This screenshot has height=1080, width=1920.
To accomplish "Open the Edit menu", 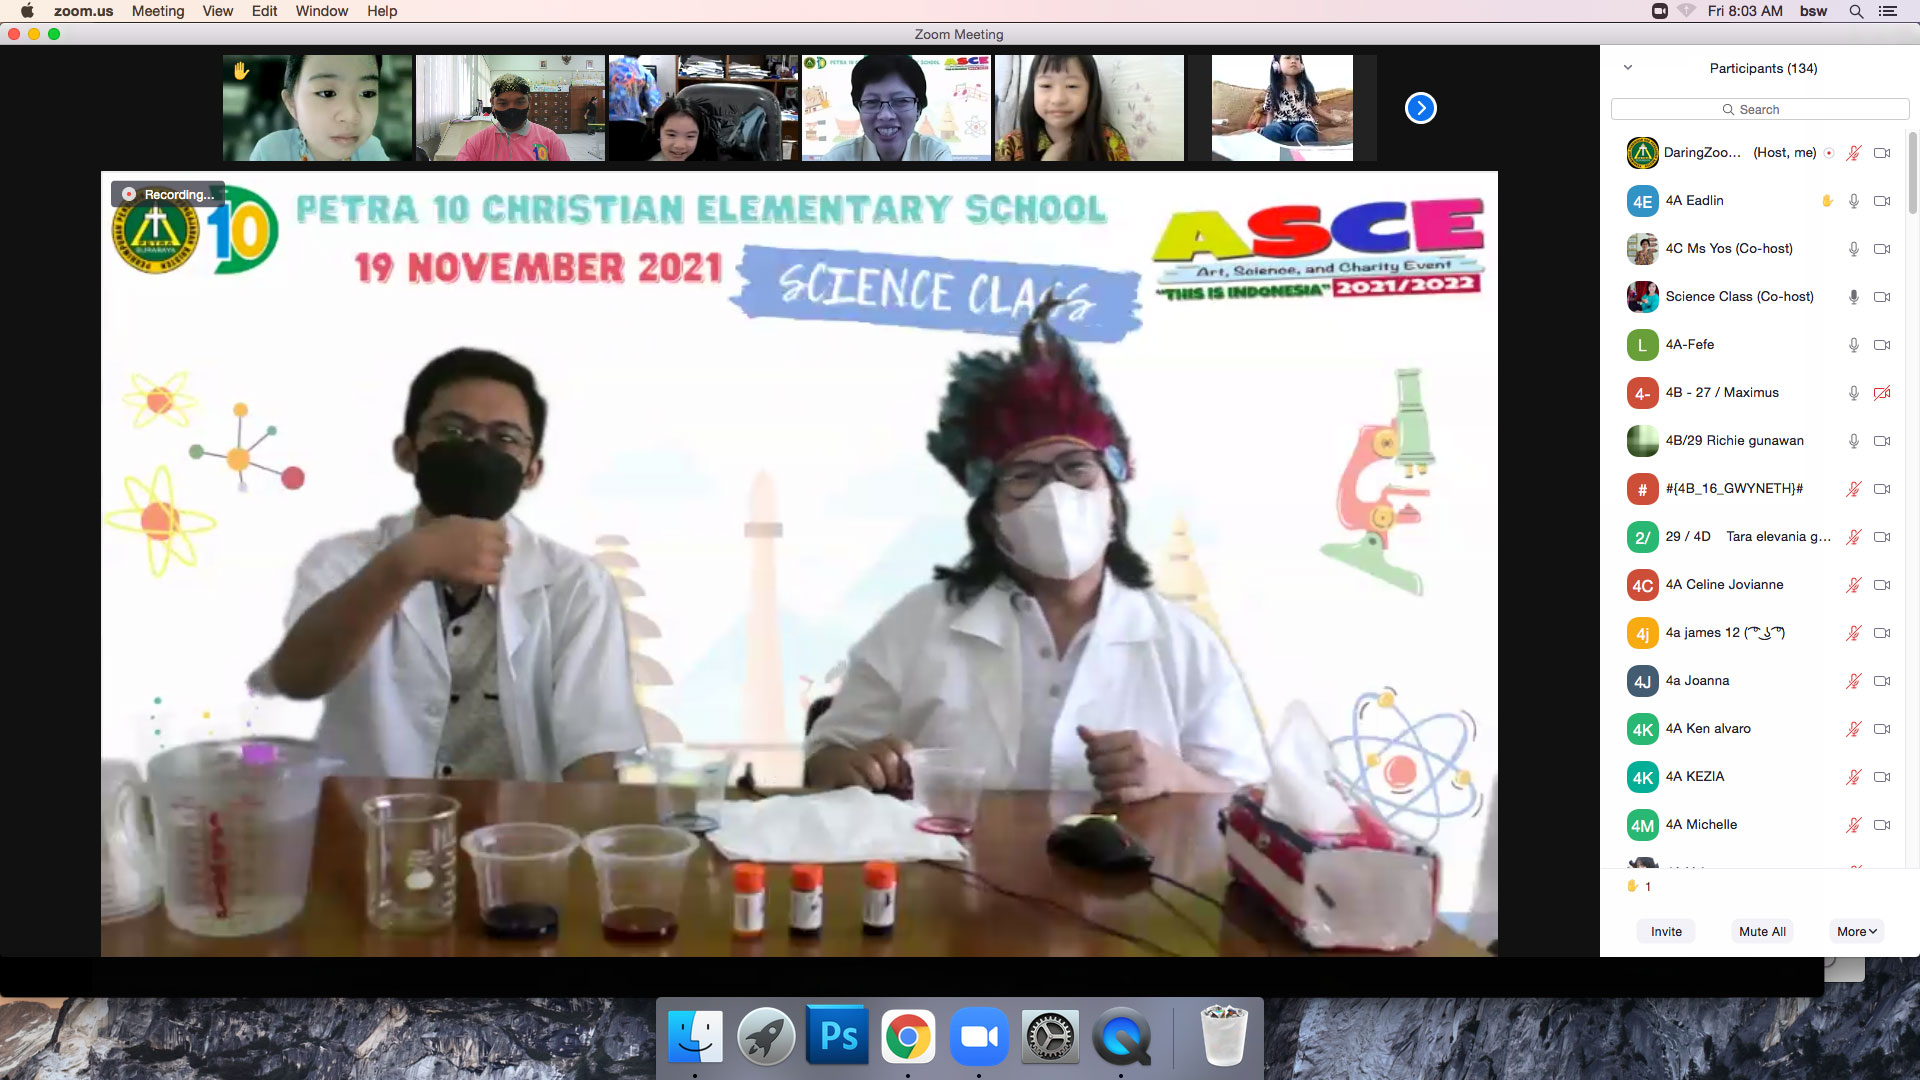I will pos(264,11).
